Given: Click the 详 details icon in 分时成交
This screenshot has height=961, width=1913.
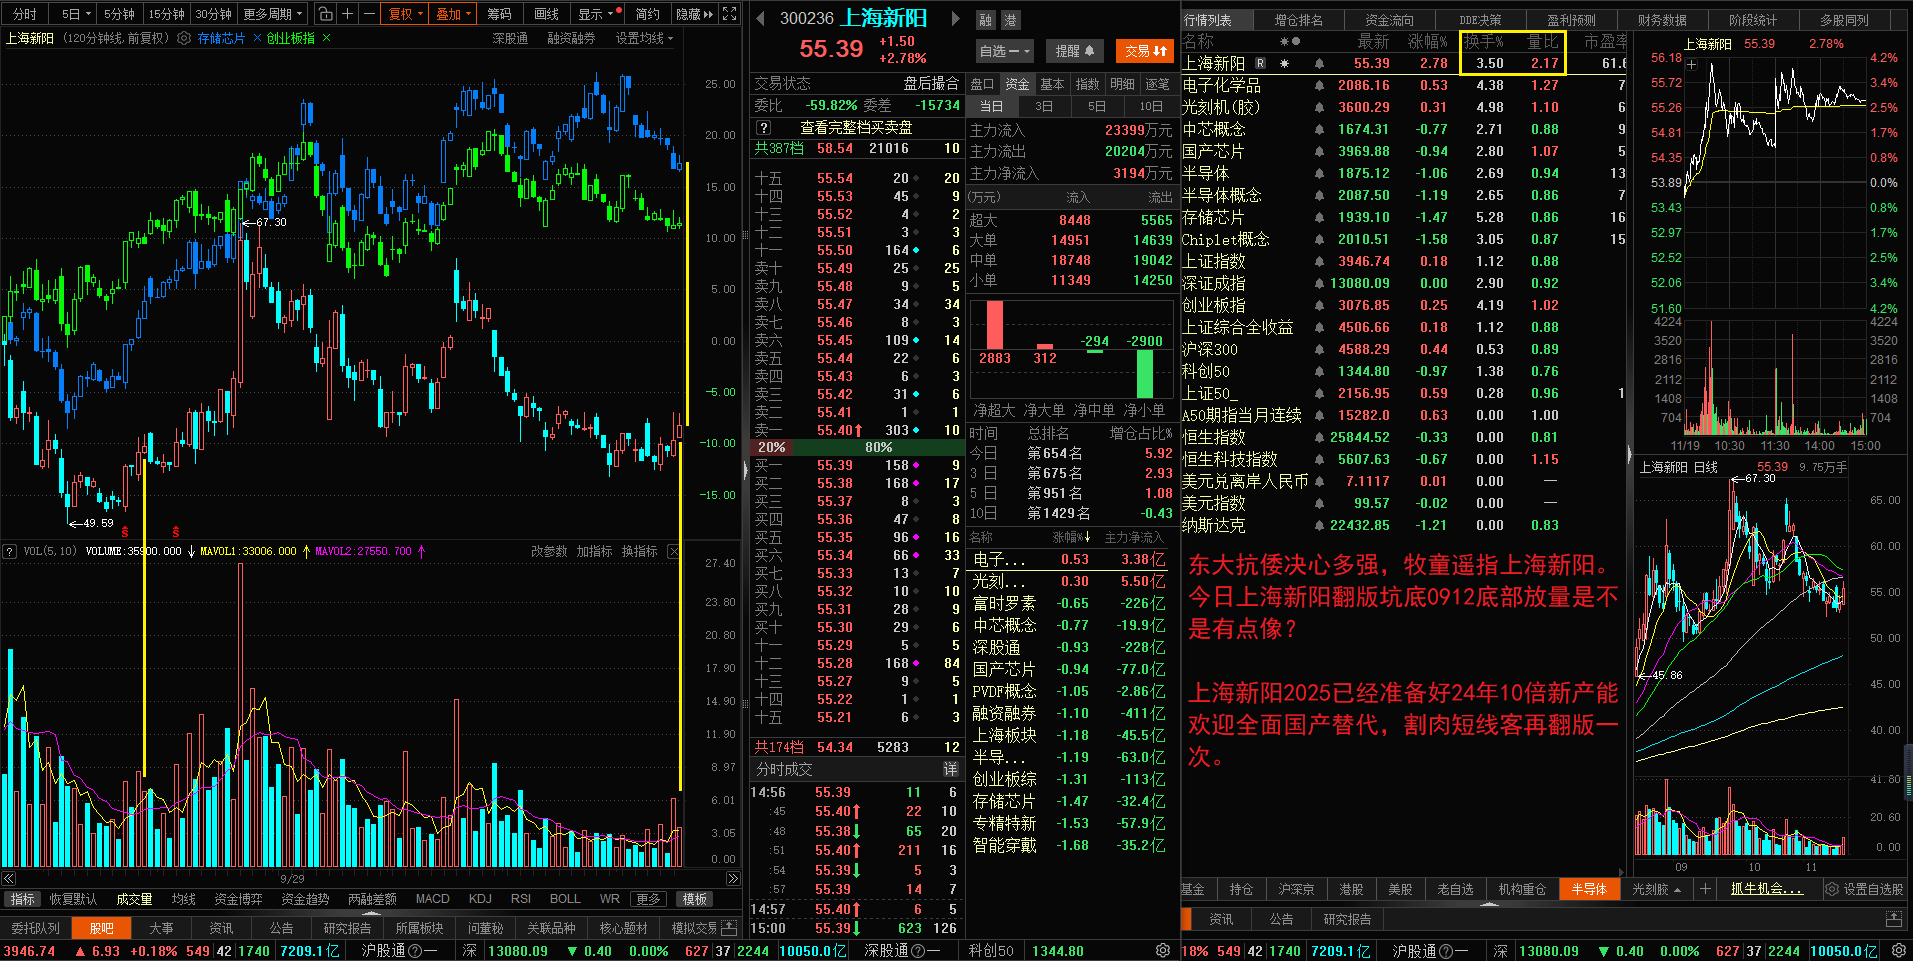Looking at the screenshot, I should pyautogui.click(x=950, y=769).
